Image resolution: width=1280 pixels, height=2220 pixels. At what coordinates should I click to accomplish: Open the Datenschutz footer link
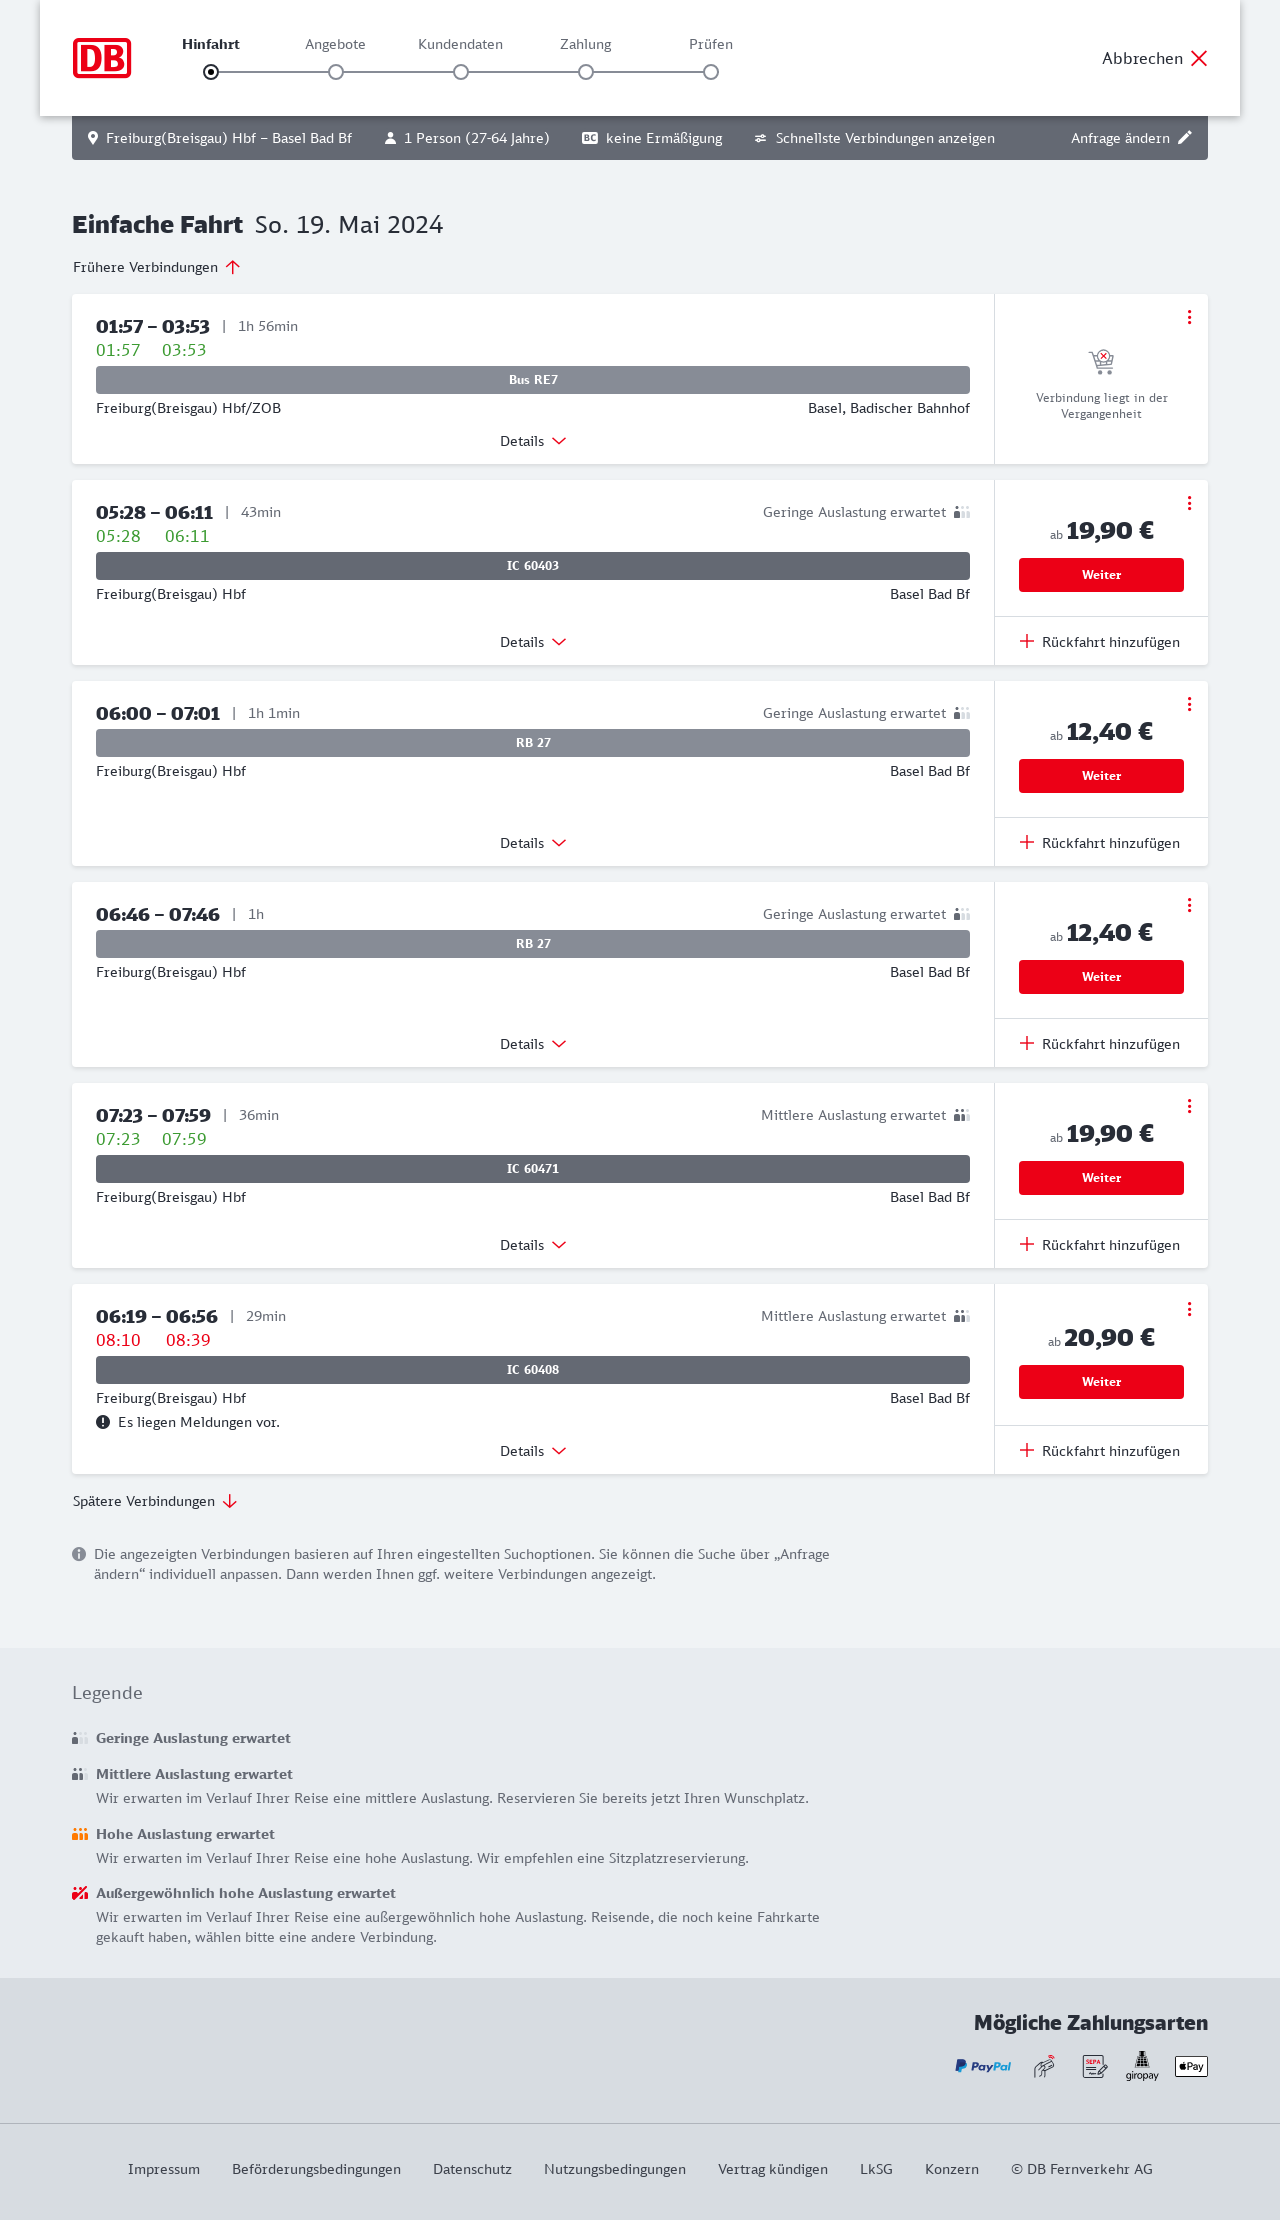(x=472, y=2169)
